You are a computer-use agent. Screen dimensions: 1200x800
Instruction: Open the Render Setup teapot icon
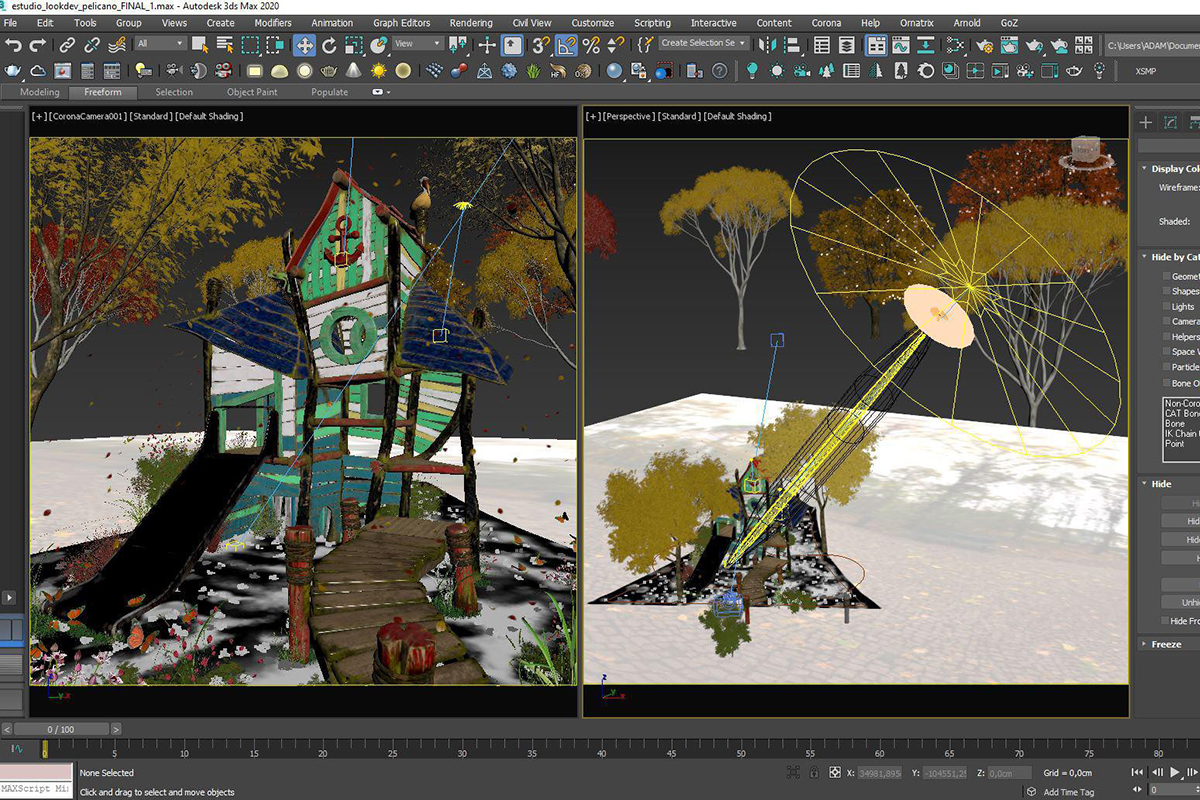pos(984,45)
